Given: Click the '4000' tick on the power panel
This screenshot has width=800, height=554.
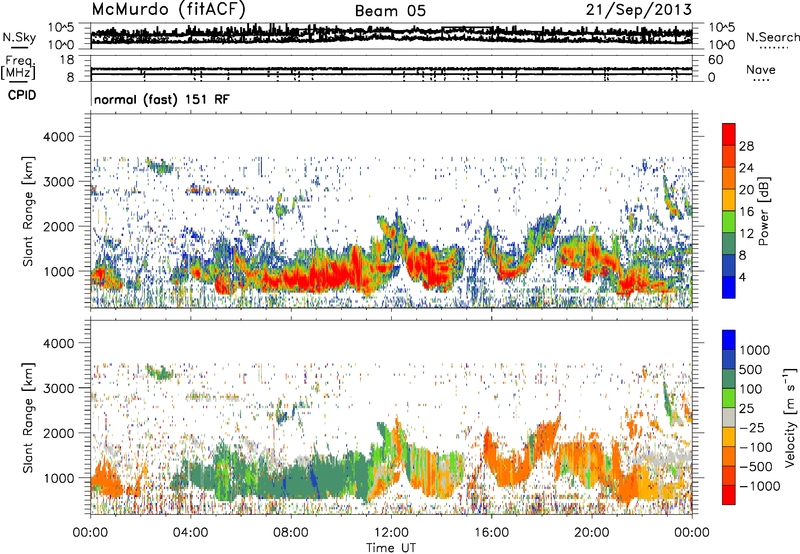Looking at the screenshot, I should pos(61,137).
